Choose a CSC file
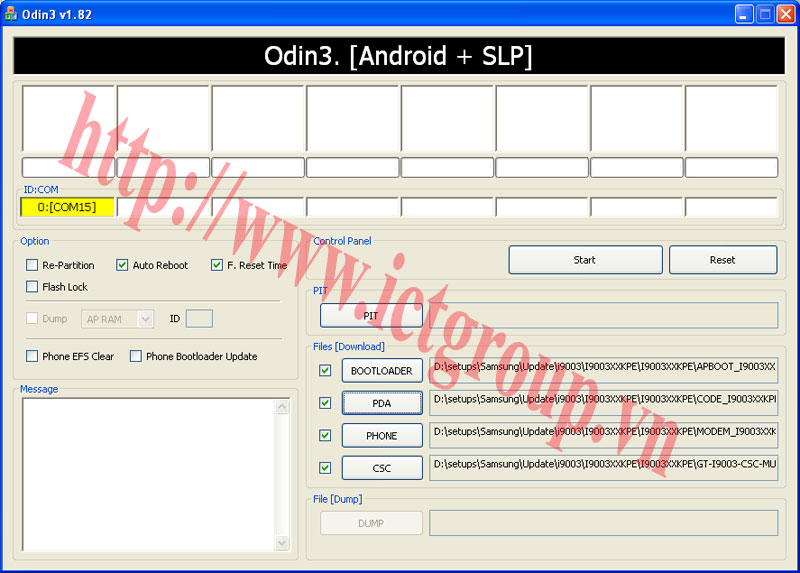Image resolution: width=800 pixels, height=573 pixels. [x=382, y=468]
